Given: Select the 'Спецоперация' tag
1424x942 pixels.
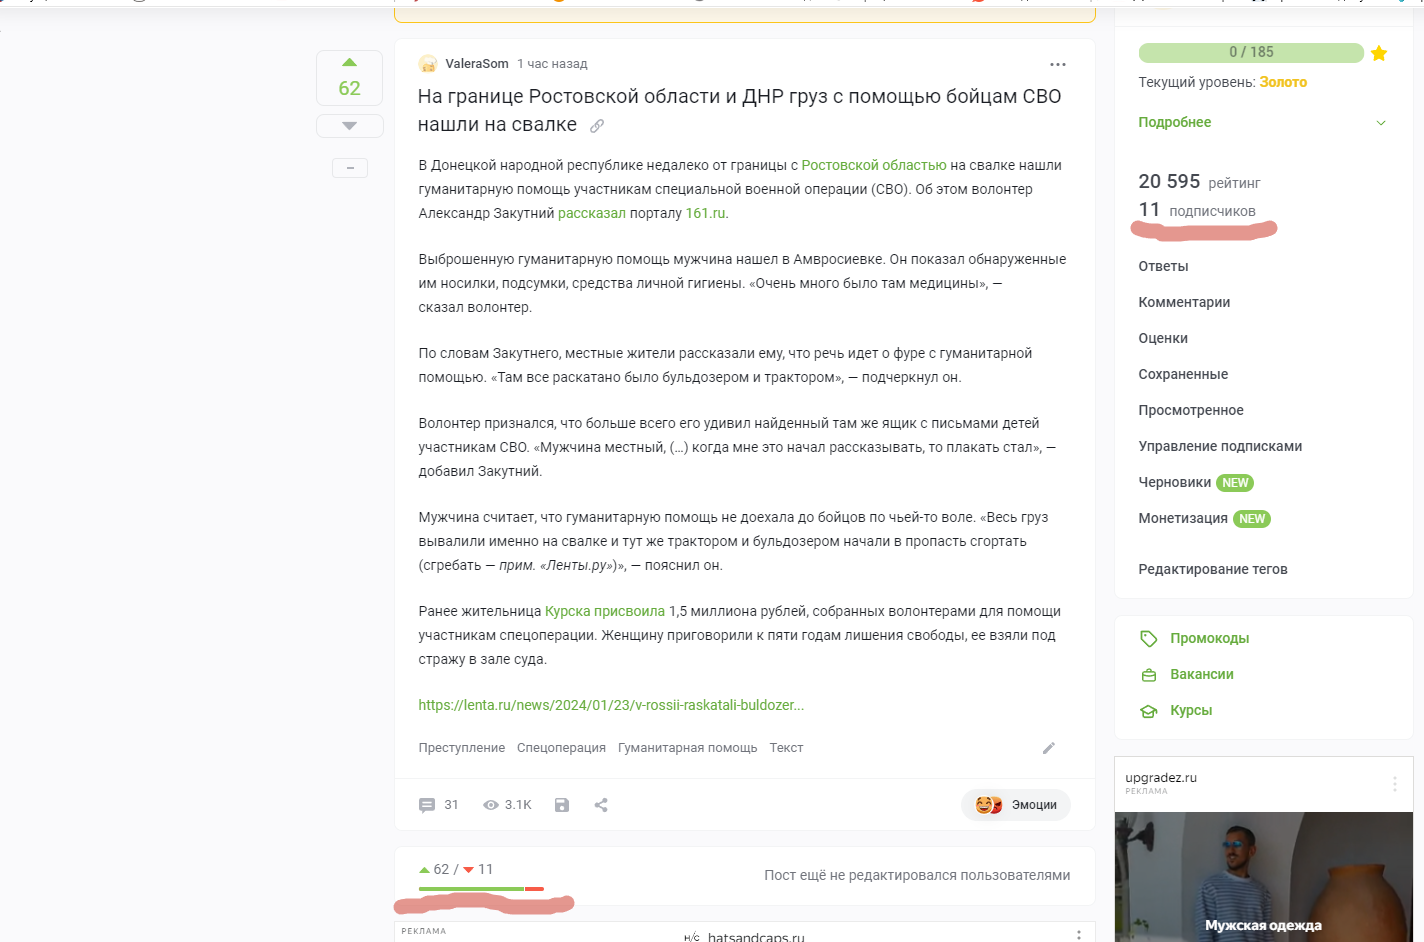Looking at the screenshot, I should coord(561,748).
